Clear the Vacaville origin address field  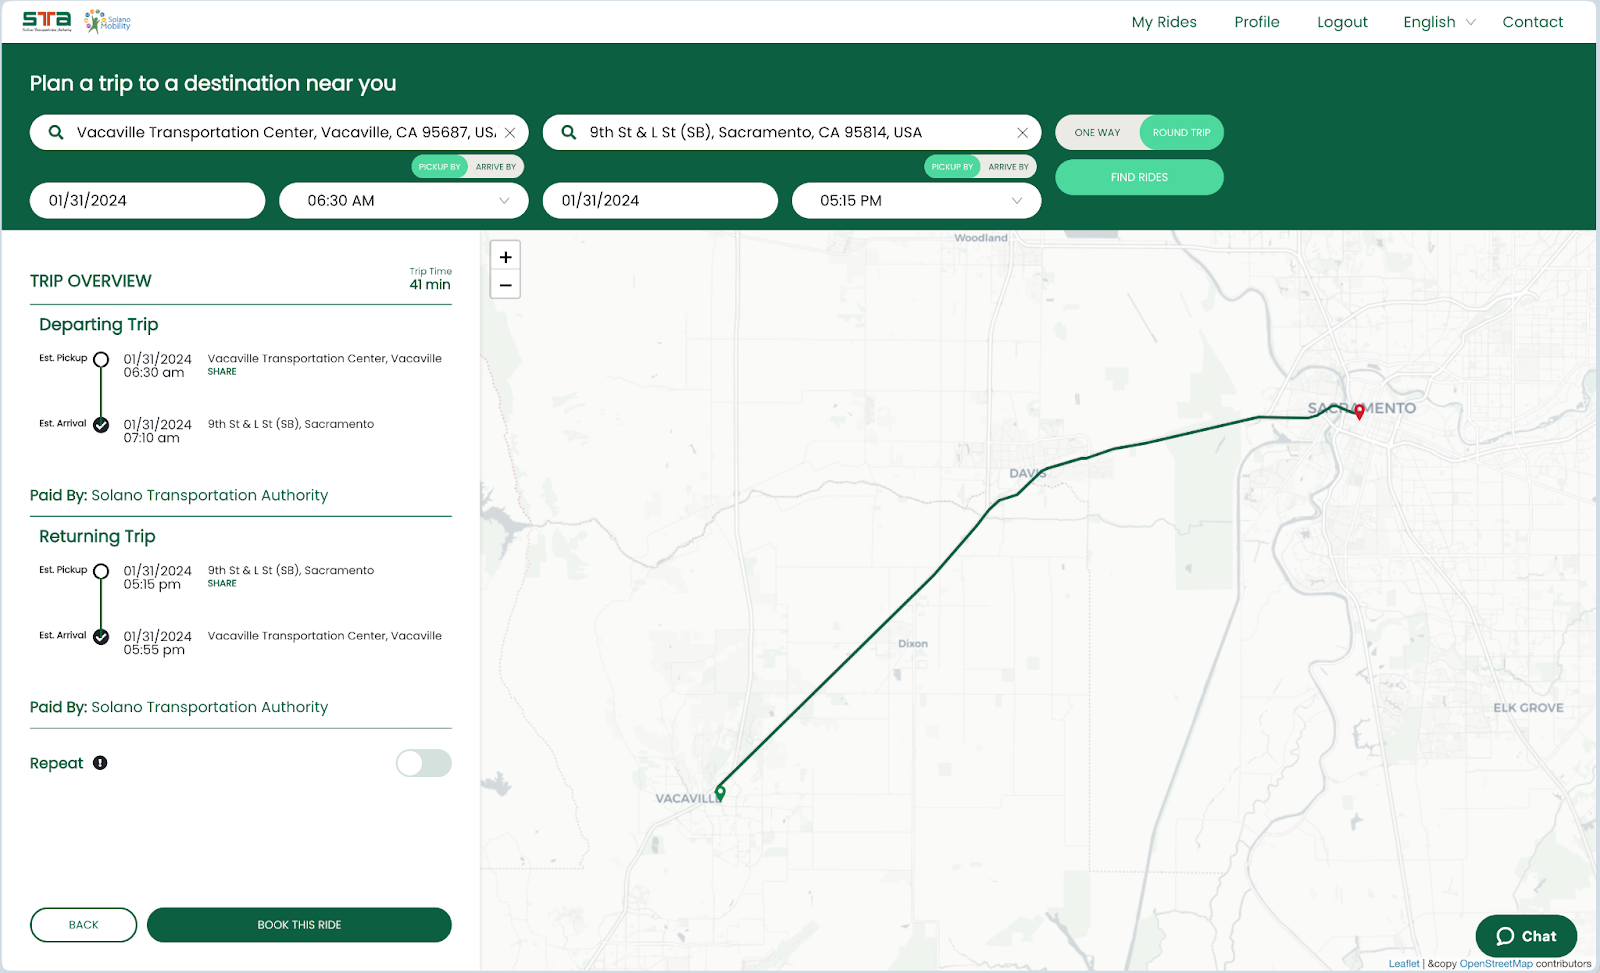[x=510, y=132]
